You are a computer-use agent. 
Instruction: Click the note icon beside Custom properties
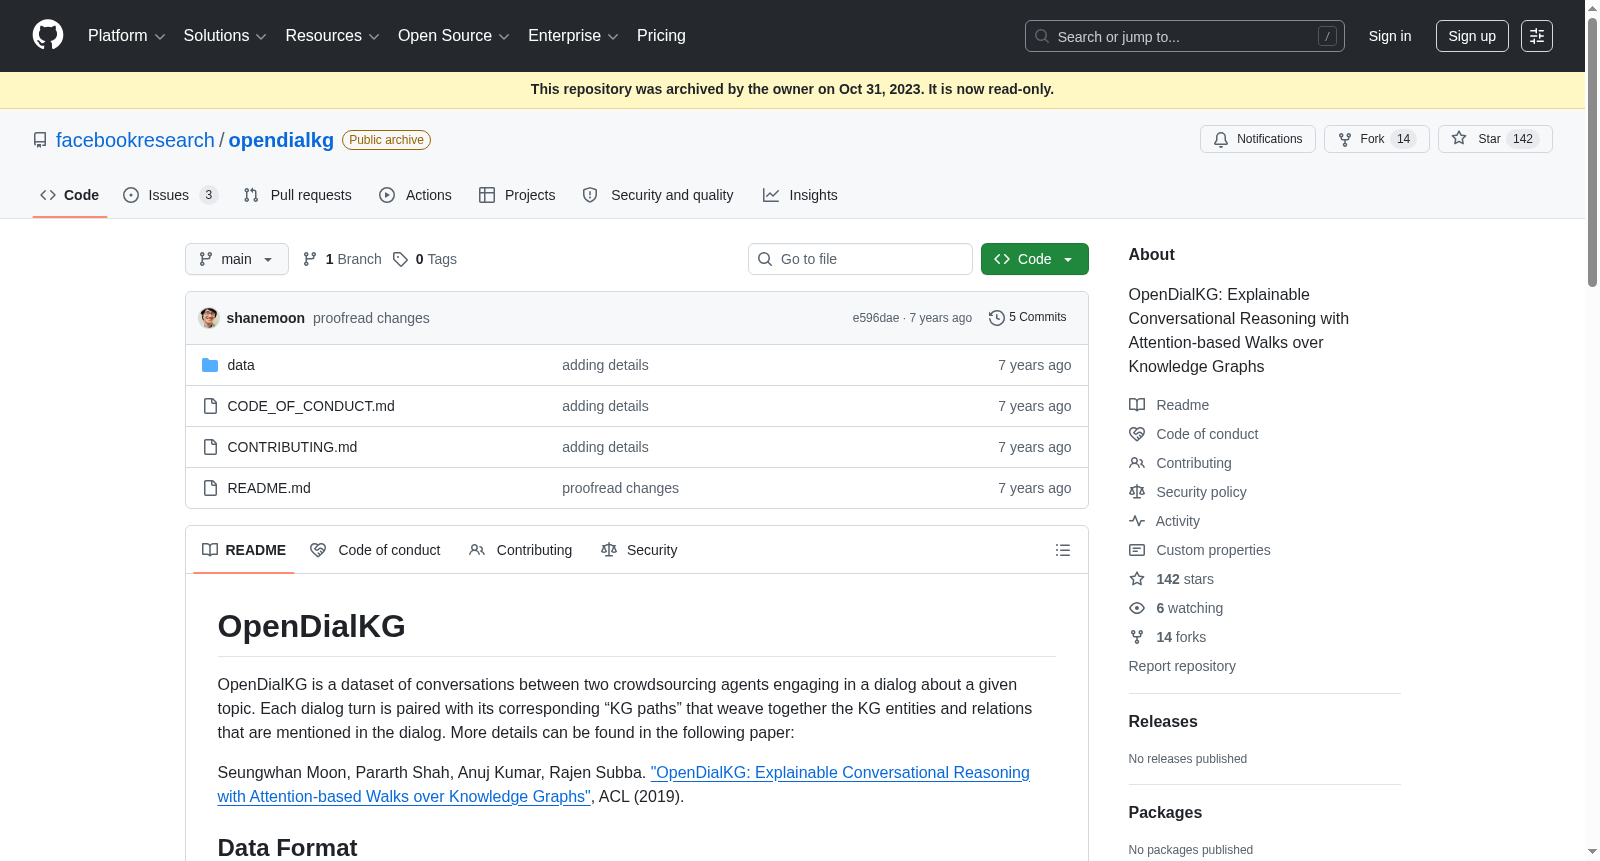click(x=1137, y=550)
